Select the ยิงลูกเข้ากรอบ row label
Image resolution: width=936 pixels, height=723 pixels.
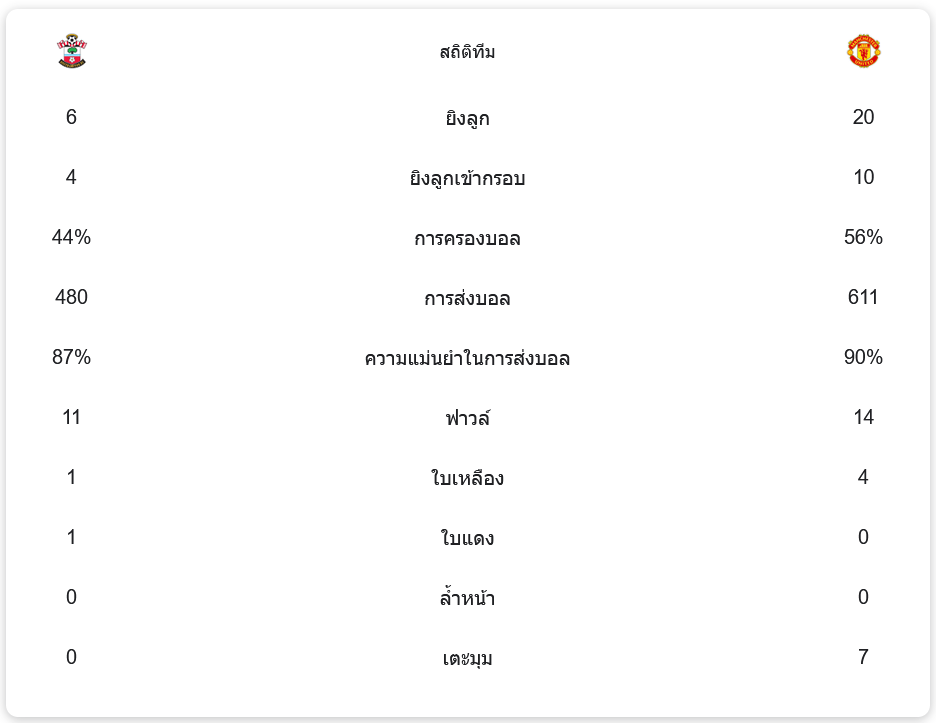point(467,179)
